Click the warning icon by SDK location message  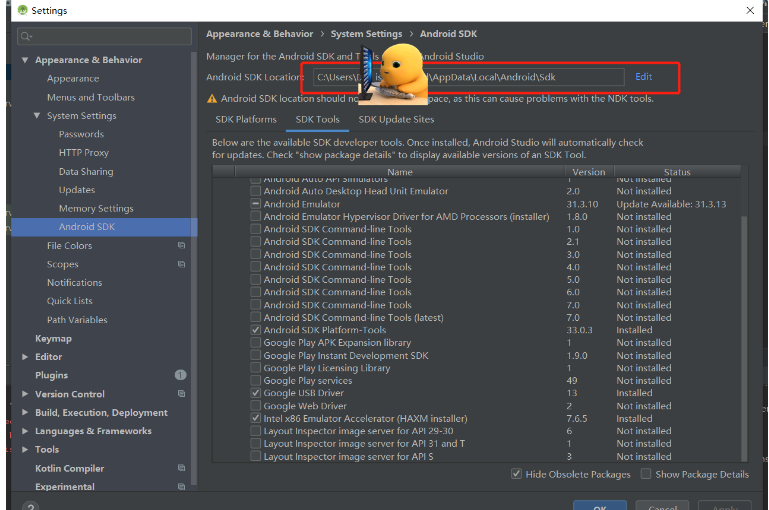(212, 99)
